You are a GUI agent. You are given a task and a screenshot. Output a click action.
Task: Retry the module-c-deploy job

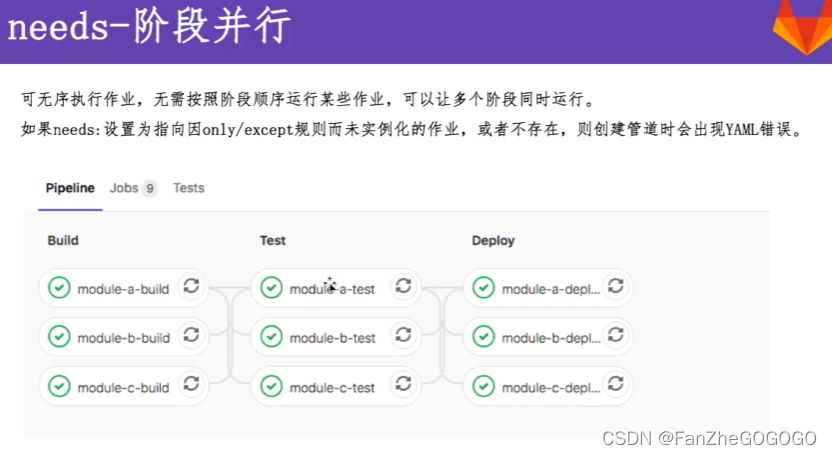pyautogui.click(x=616, y=384)
